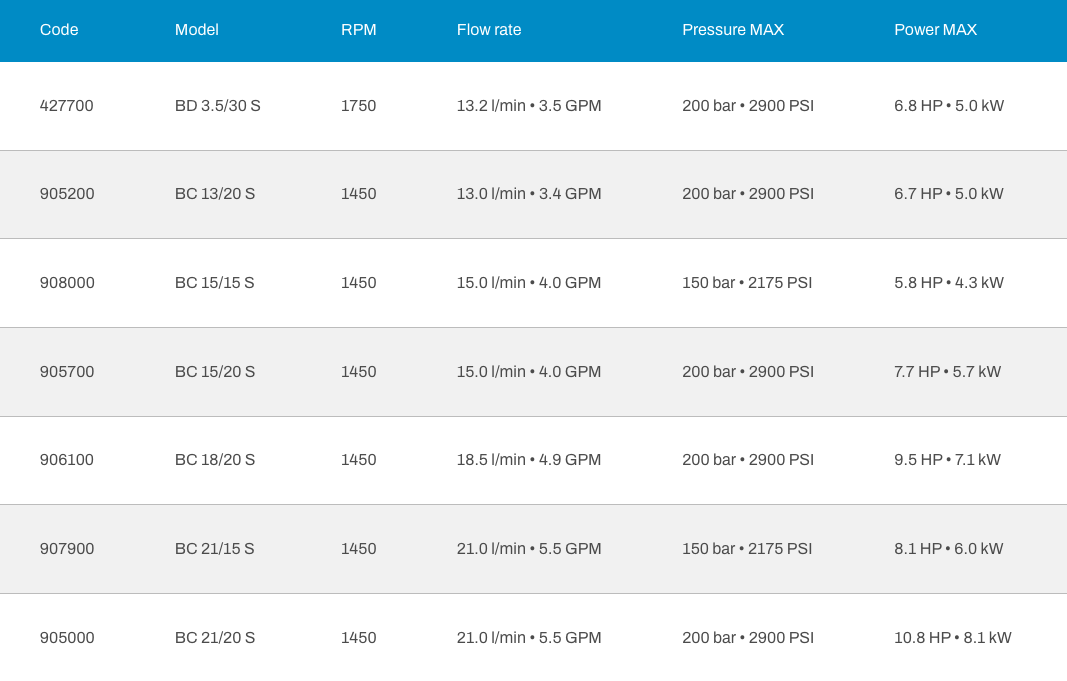
Task: Select product code 905700
Action: (x=67, y=372)
